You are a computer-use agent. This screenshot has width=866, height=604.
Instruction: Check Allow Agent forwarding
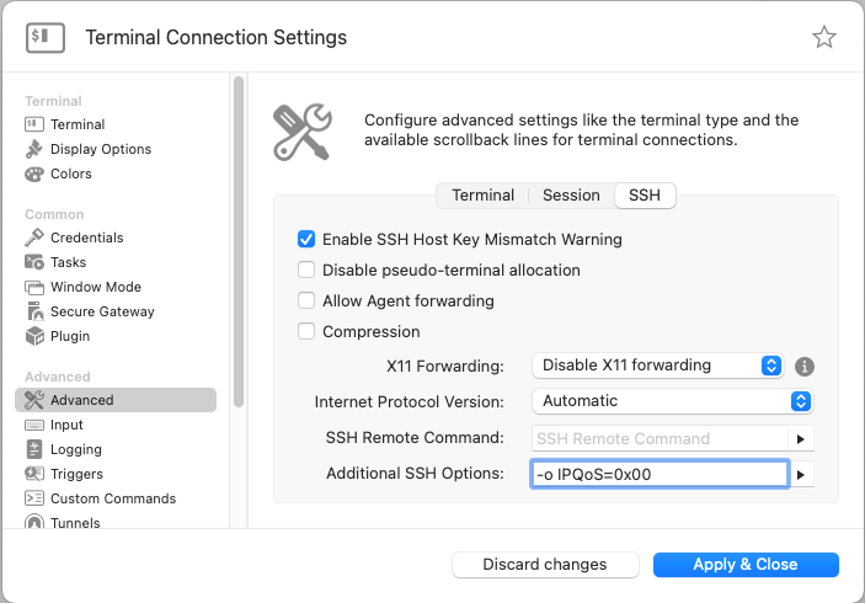pos(306,301)
